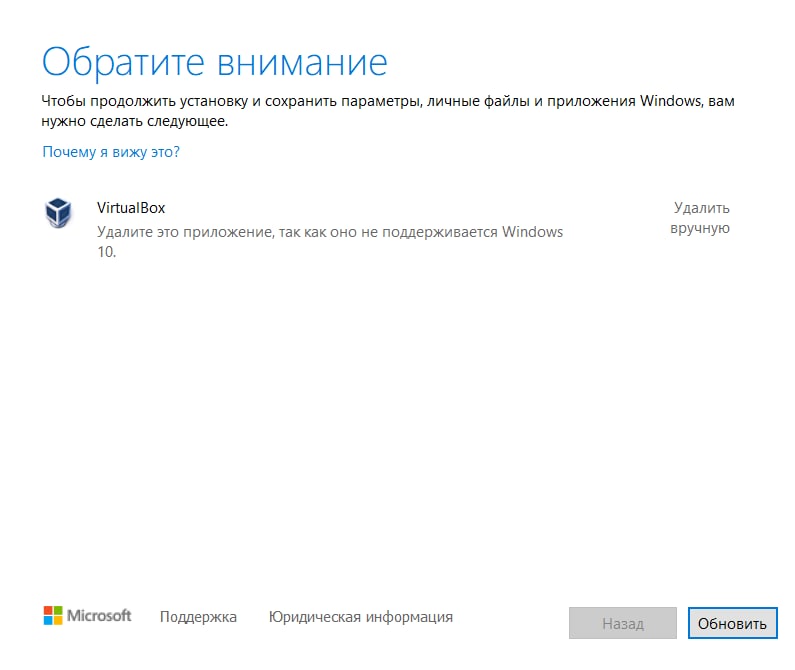Click the word 'вручную' beside VirtualBox
Screen dimensions: 795x670
tap(700, 228)
